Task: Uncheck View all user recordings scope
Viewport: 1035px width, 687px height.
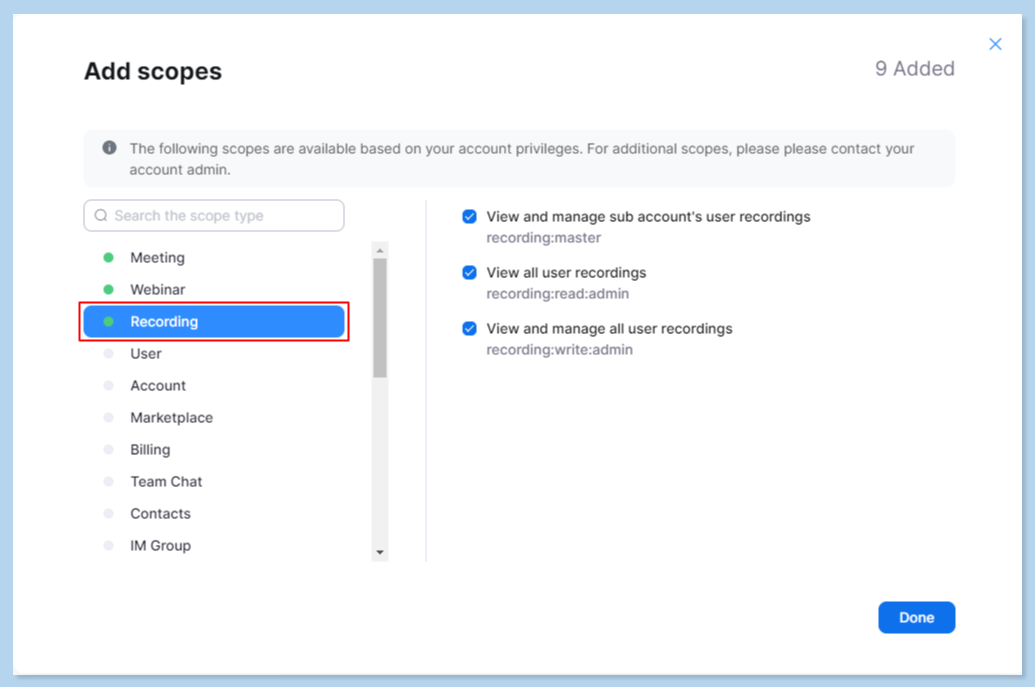Action: point(469,273)
